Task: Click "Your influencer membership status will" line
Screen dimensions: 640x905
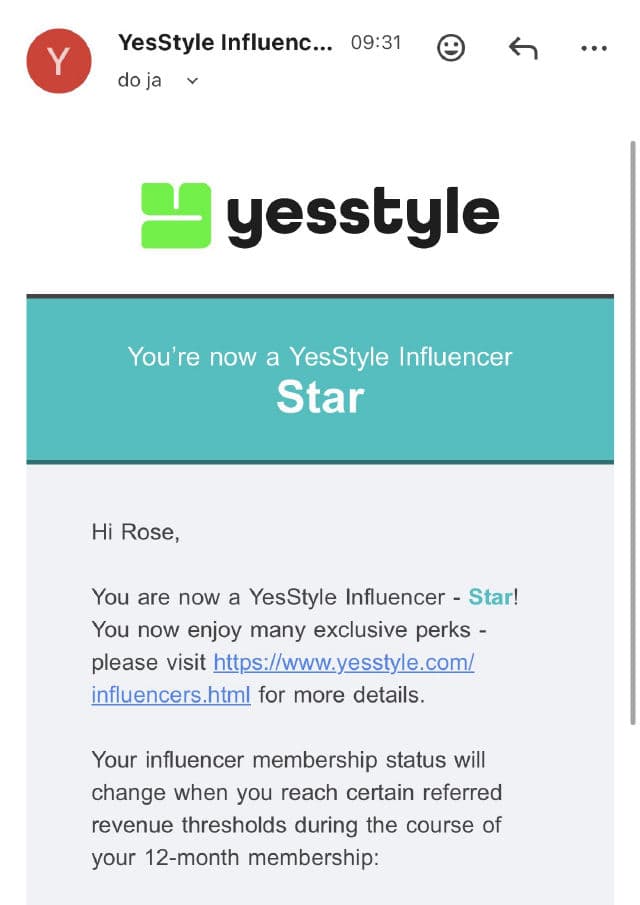Action: pyautogui.click(x=288, y=760)
